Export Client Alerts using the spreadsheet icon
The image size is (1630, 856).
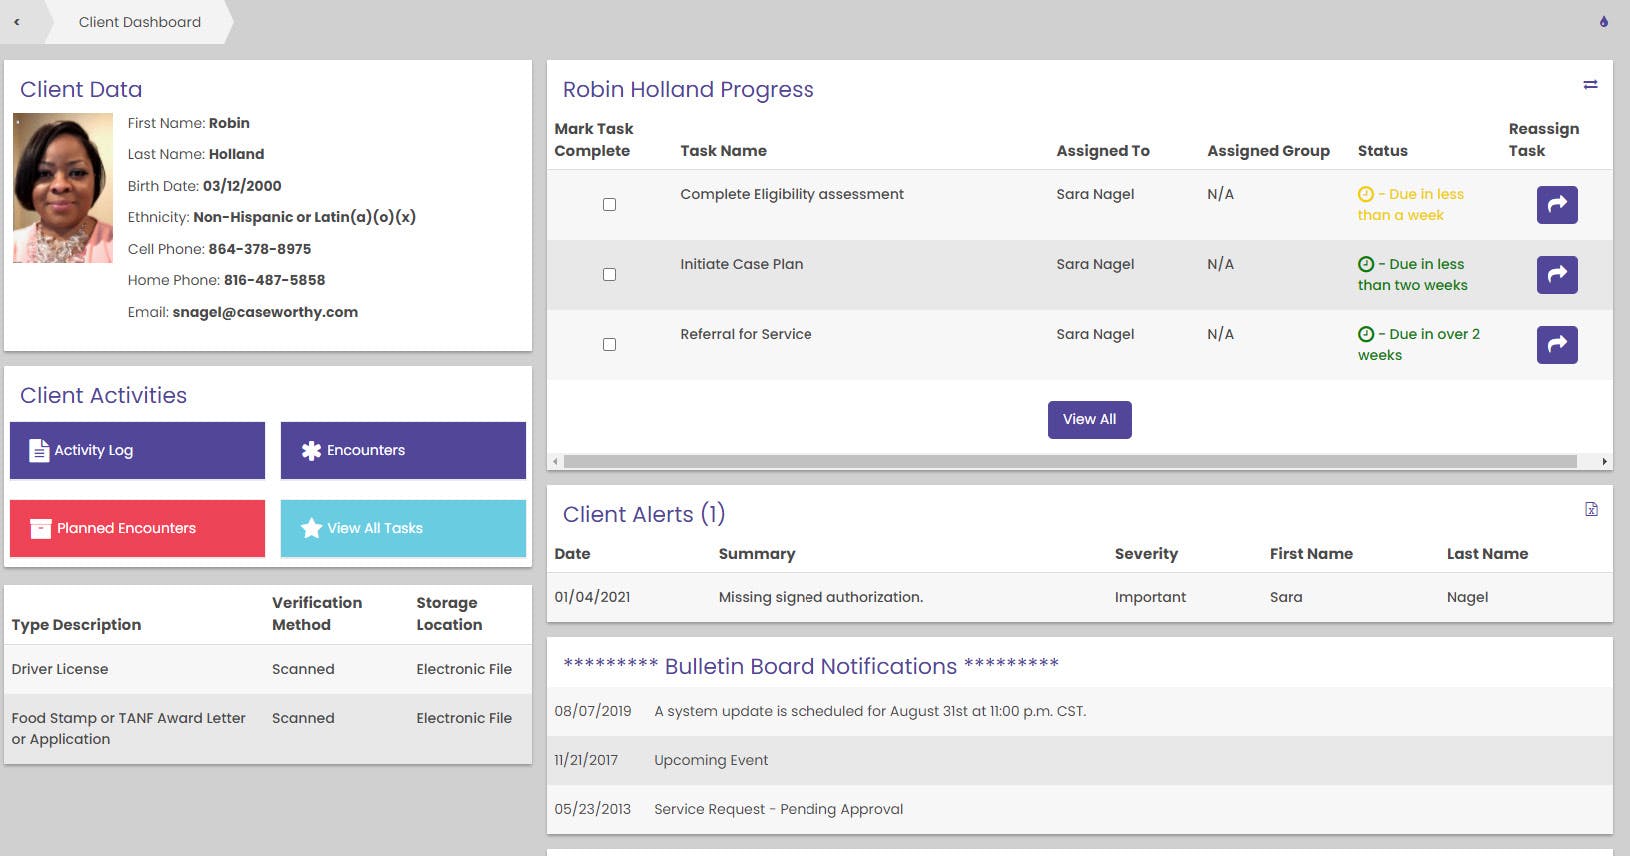1591,510
